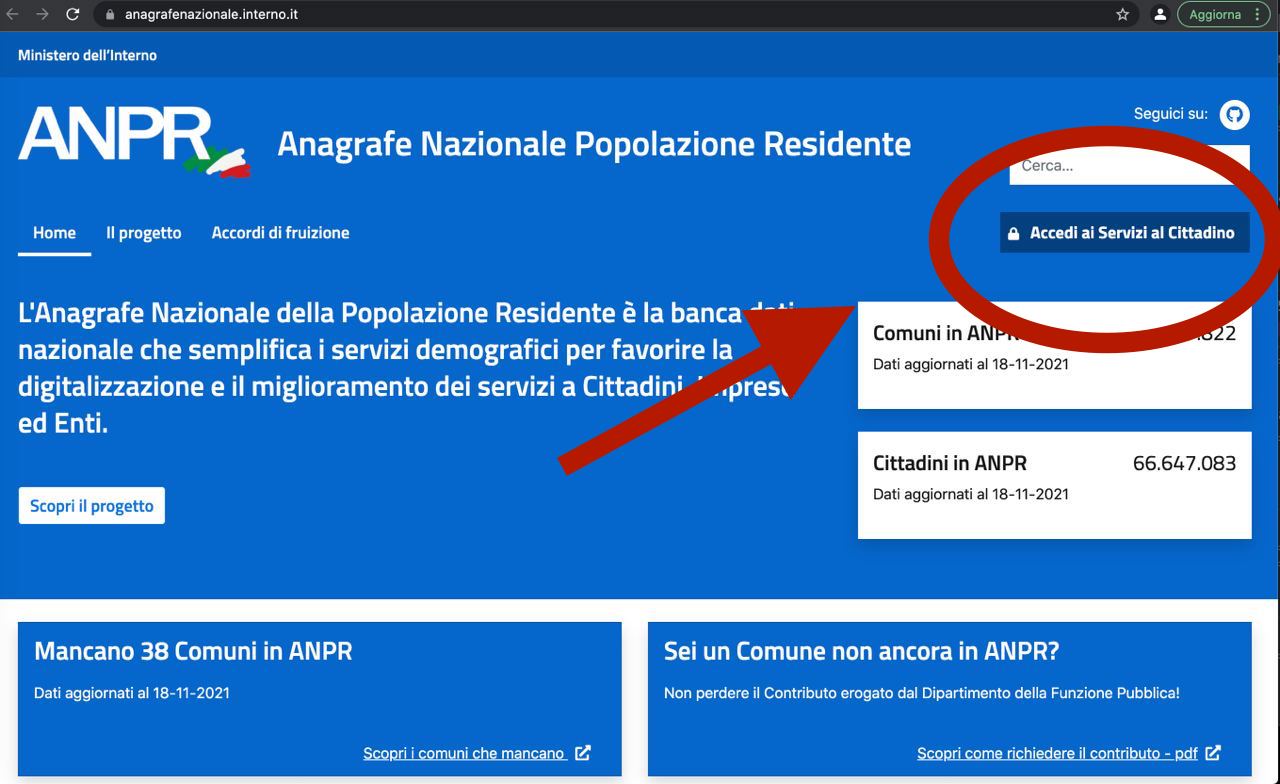Viewport: 1280px width, 784px height.
Task: Select the Home tab
Action: pos(54,233)
